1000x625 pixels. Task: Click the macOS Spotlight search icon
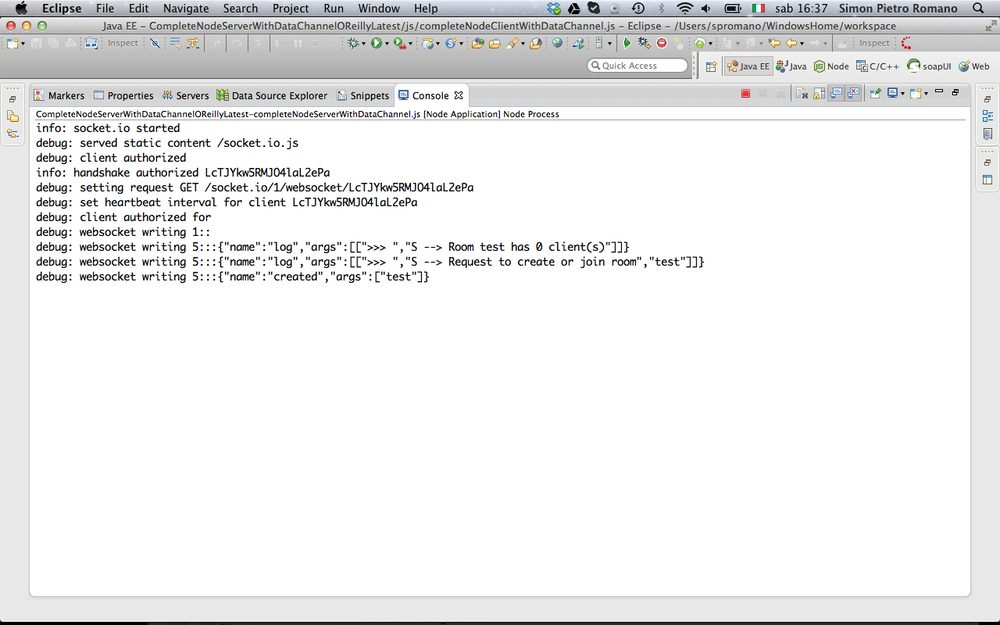[x=977, y=8]
